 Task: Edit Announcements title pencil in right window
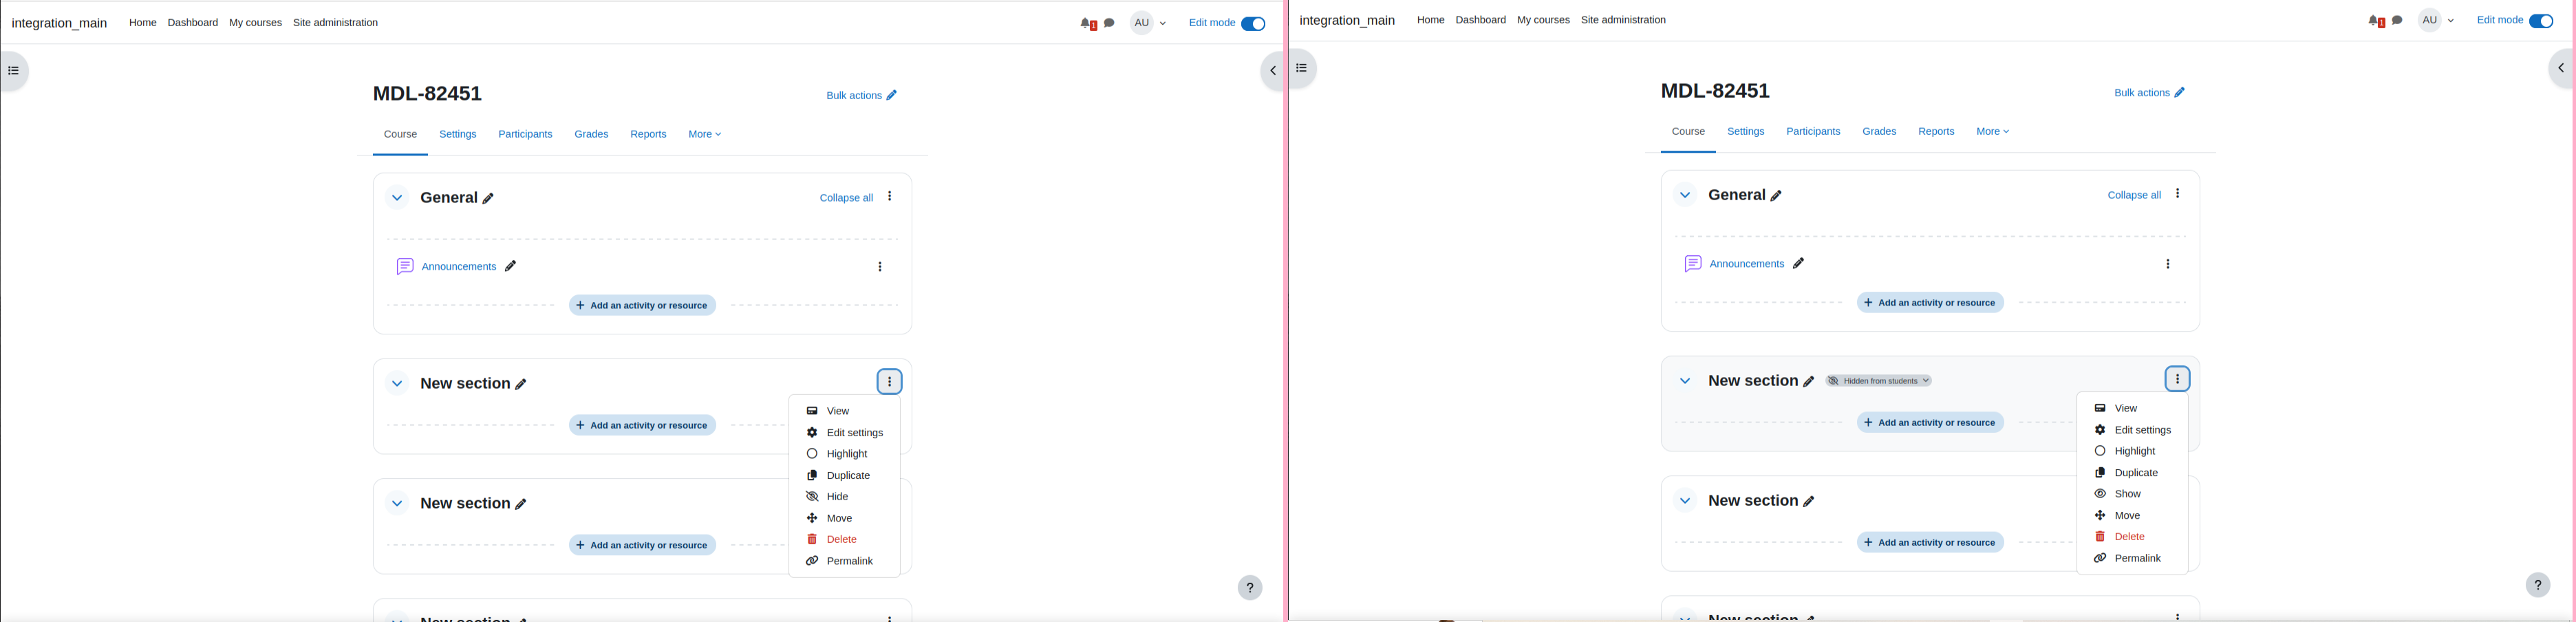1798,264
